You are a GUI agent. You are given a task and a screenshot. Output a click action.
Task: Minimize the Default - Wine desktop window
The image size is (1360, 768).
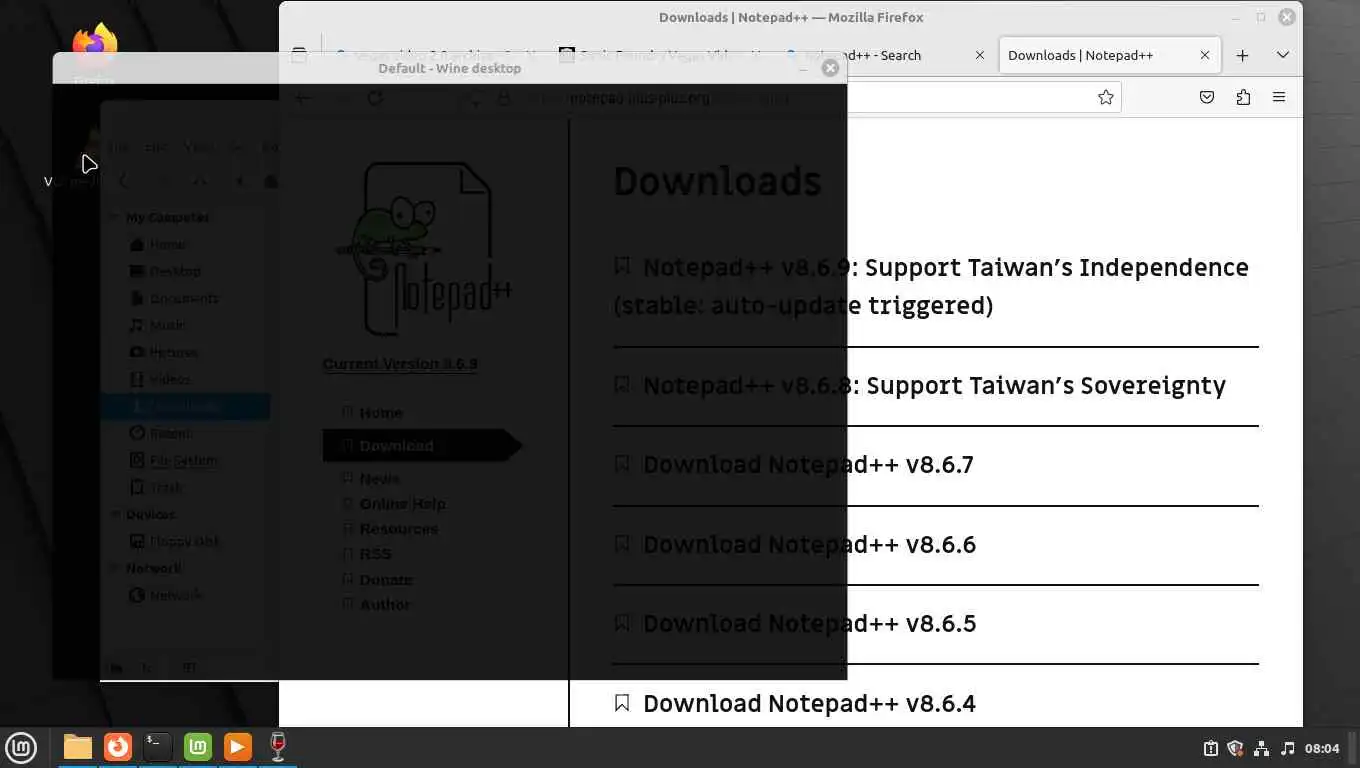click(x=803, y=68)
